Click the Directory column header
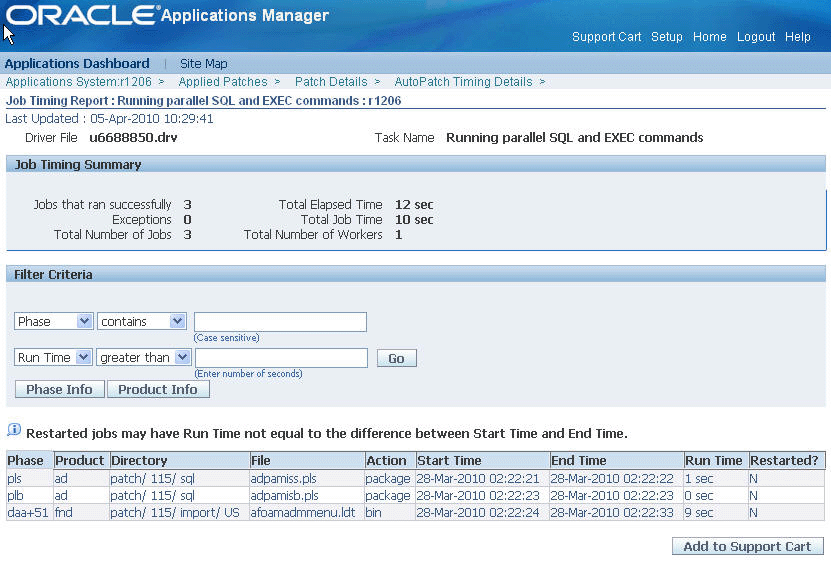Image resolution: width=831 pixels, height=564 pixels. click(179, 460)
